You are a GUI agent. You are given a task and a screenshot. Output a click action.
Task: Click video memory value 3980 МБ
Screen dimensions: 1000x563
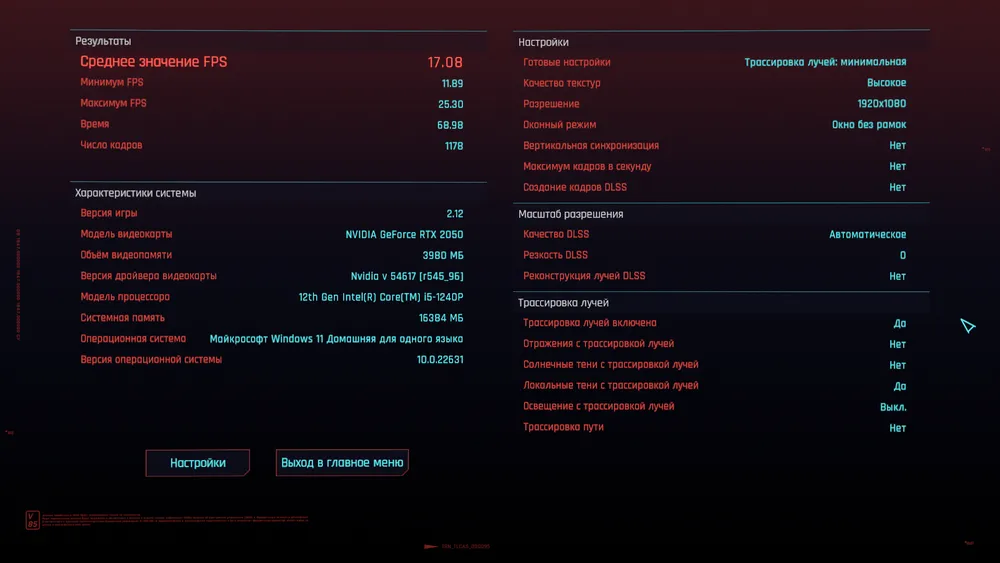pos(443,256)
